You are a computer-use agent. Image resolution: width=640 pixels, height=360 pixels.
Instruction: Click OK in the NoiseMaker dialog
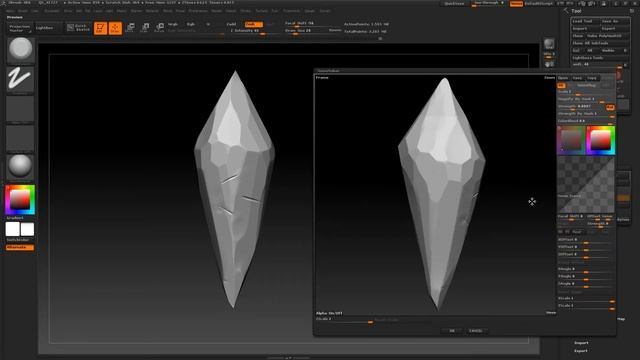[x=452, y=331]
